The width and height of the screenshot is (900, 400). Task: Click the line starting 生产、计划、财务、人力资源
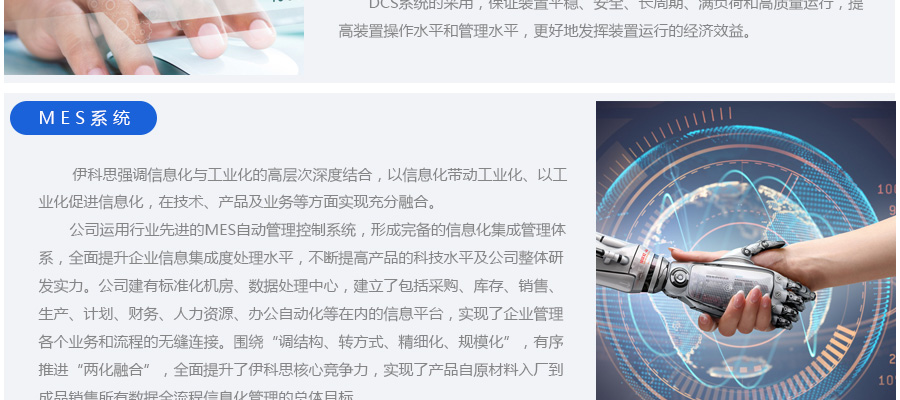point(301,314)
